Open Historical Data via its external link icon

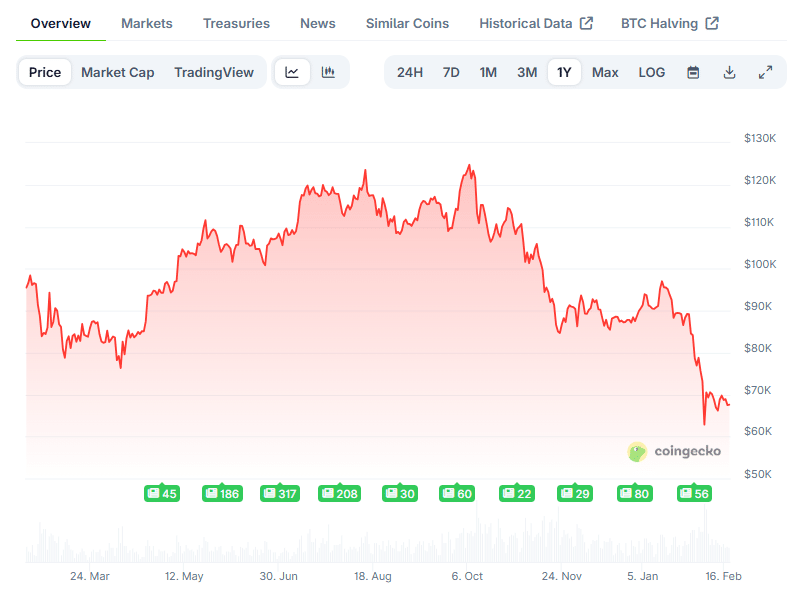pyautogui.click(x=587, y=21)
